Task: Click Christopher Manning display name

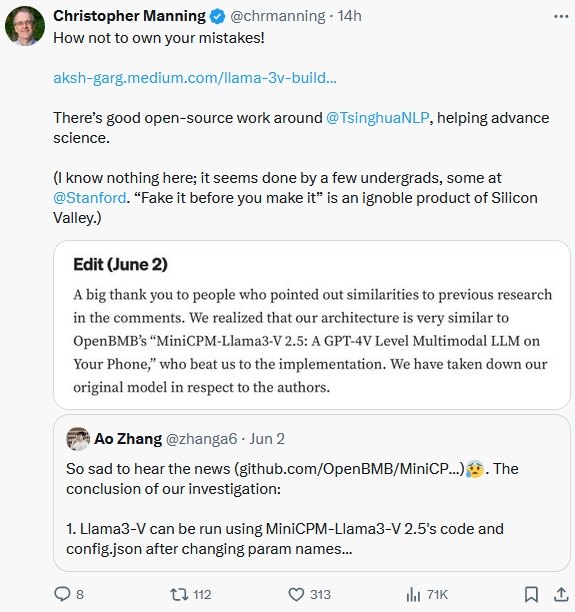Action: [x=129, y=16]
